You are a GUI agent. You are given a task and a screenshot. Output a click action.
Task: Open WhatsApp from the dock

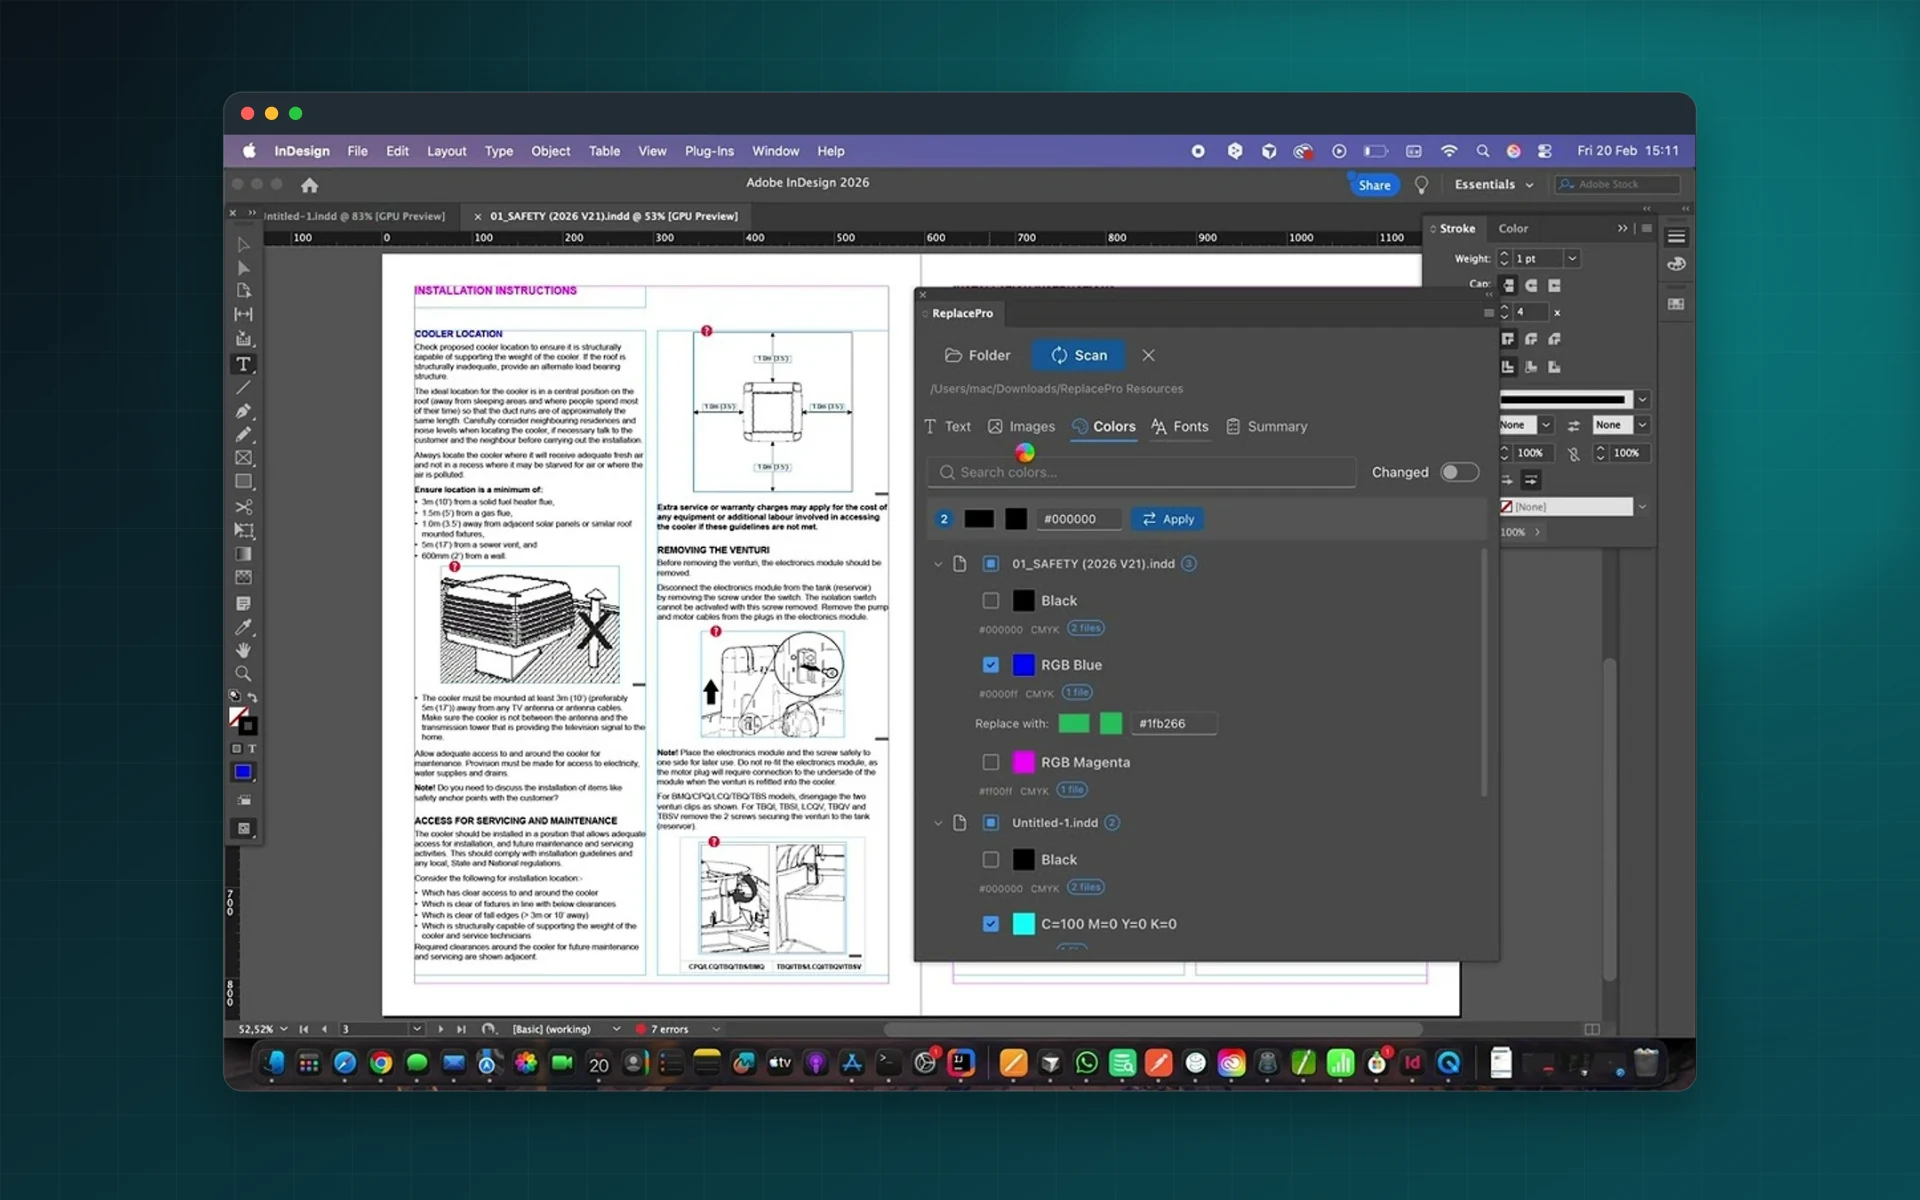coord(1086,1063)
